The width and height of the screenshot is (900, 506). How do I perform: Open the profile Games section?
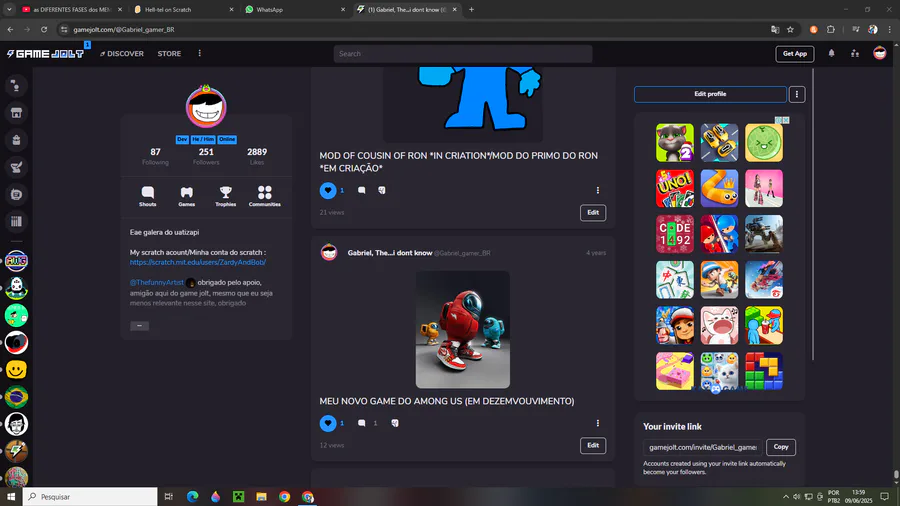187,196
